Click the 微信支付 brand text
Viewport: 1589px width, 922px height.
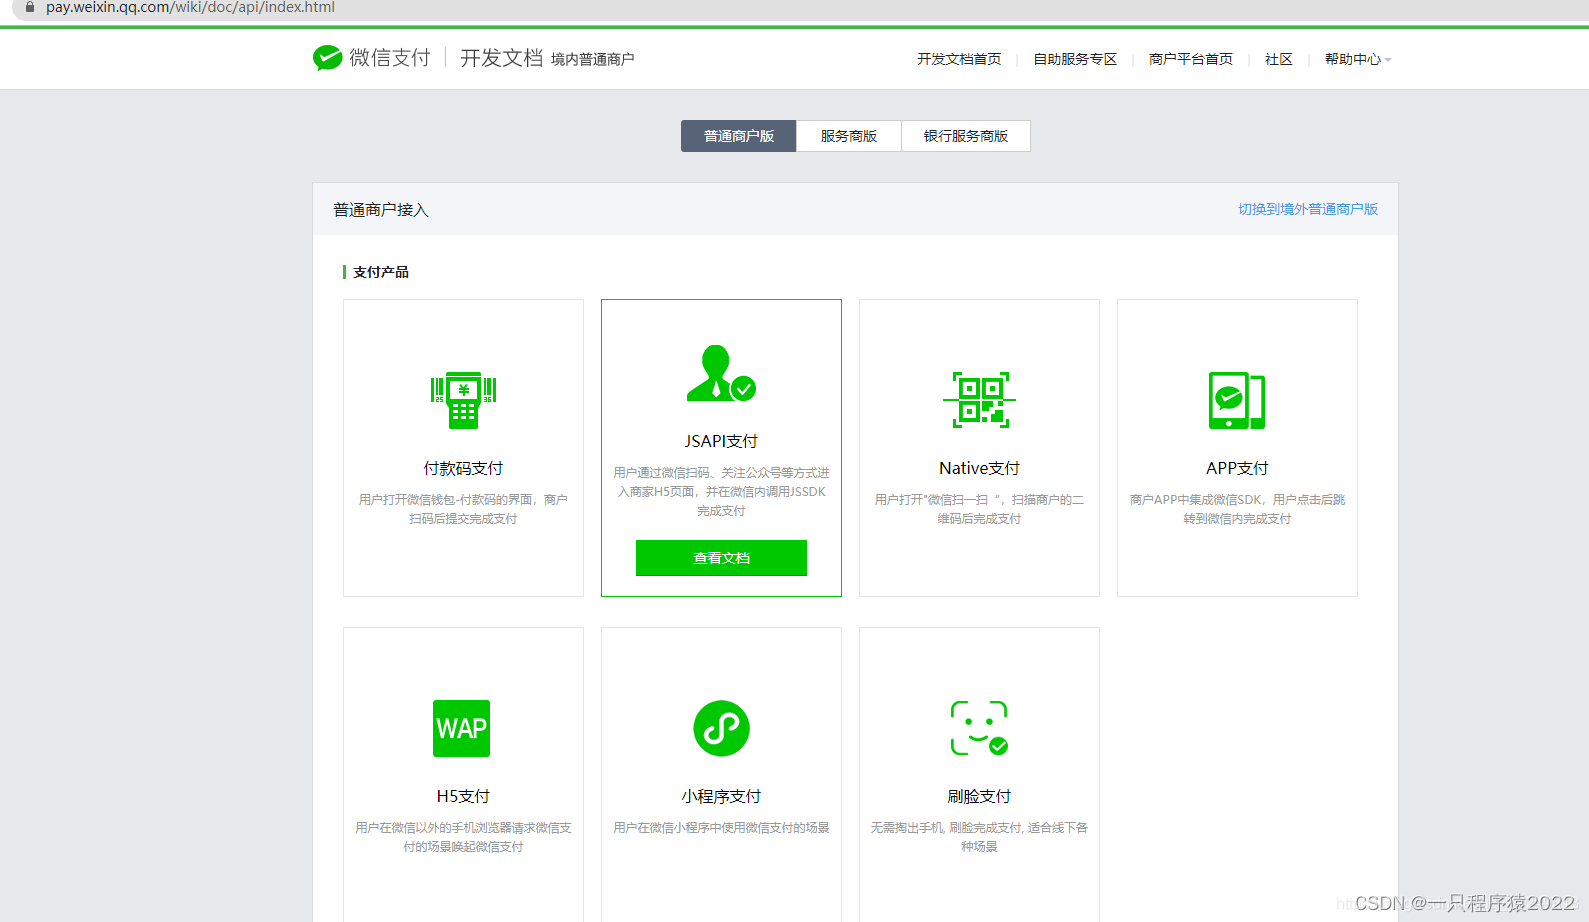390,58
